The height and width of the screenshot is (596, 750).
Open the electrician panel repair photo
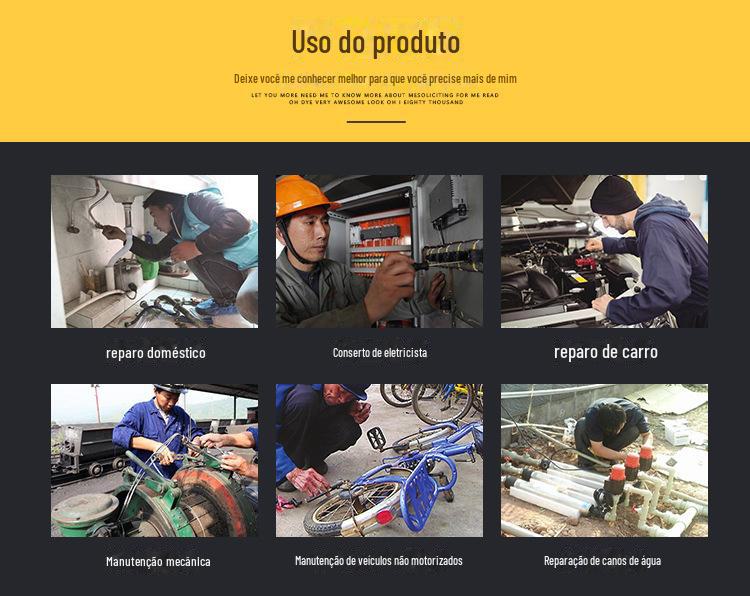pos(379,251)
